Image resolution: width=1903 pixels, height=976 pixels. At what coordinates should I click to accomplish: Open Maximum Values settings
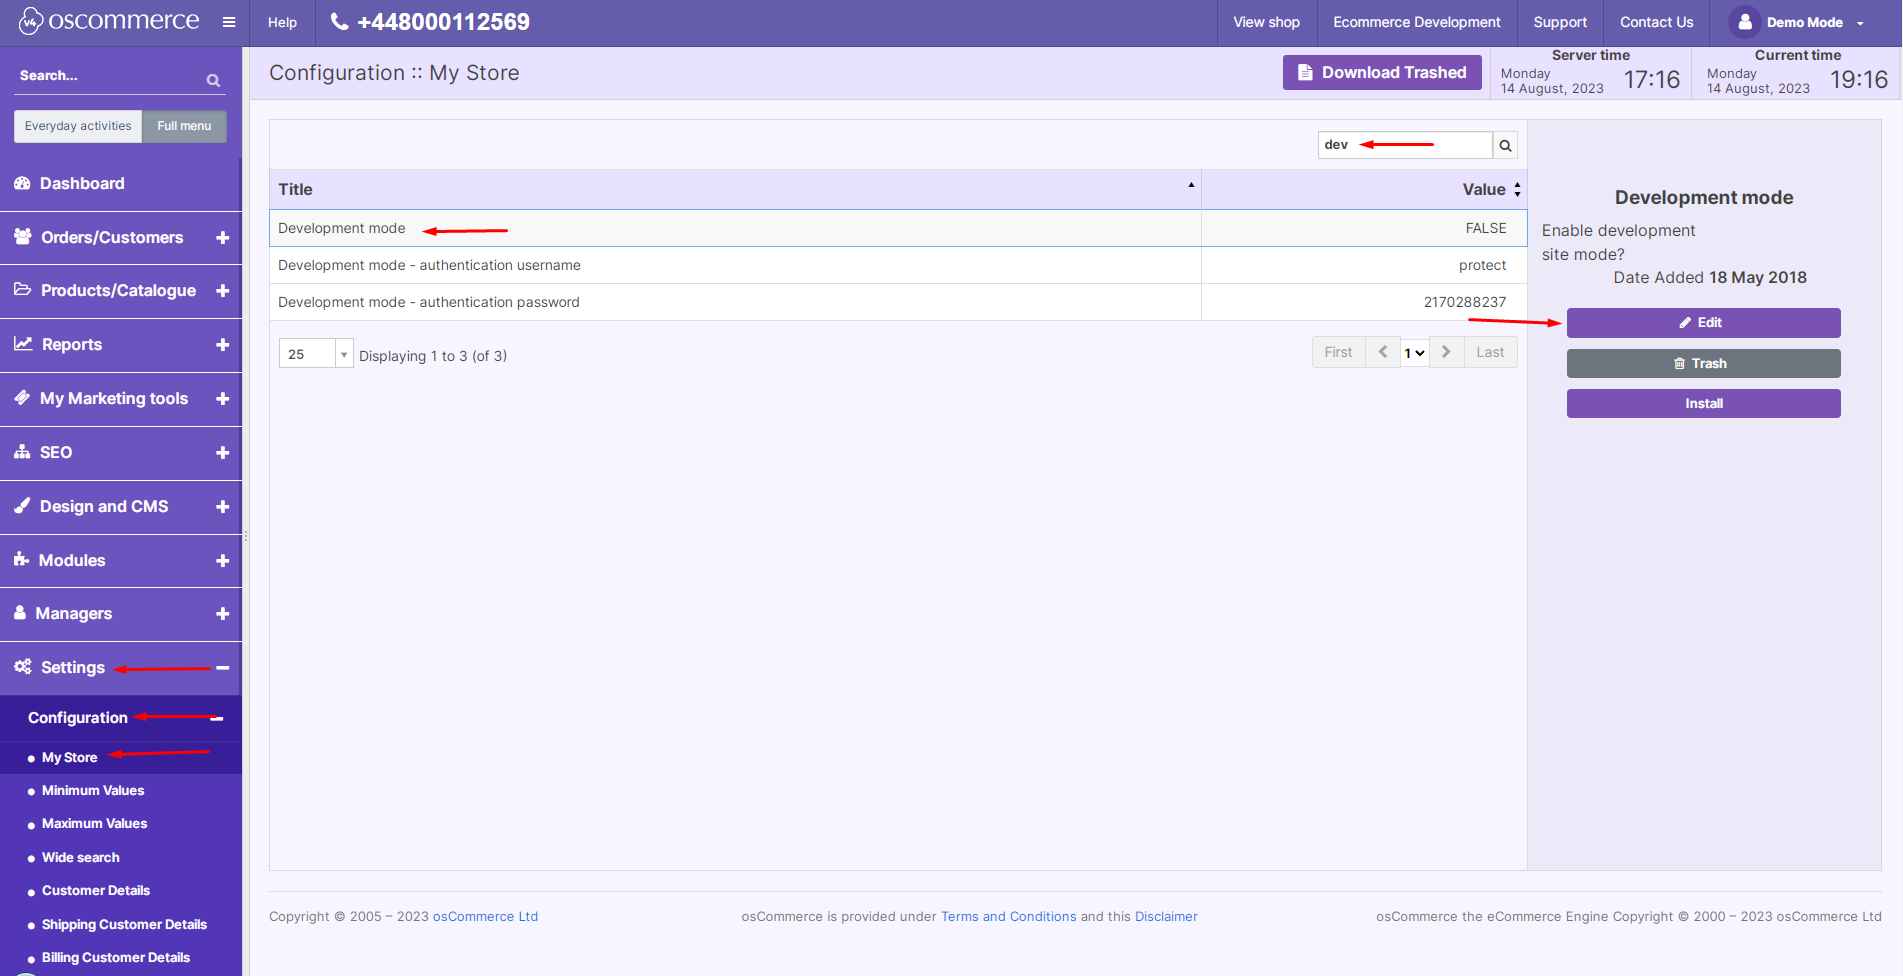94,824
